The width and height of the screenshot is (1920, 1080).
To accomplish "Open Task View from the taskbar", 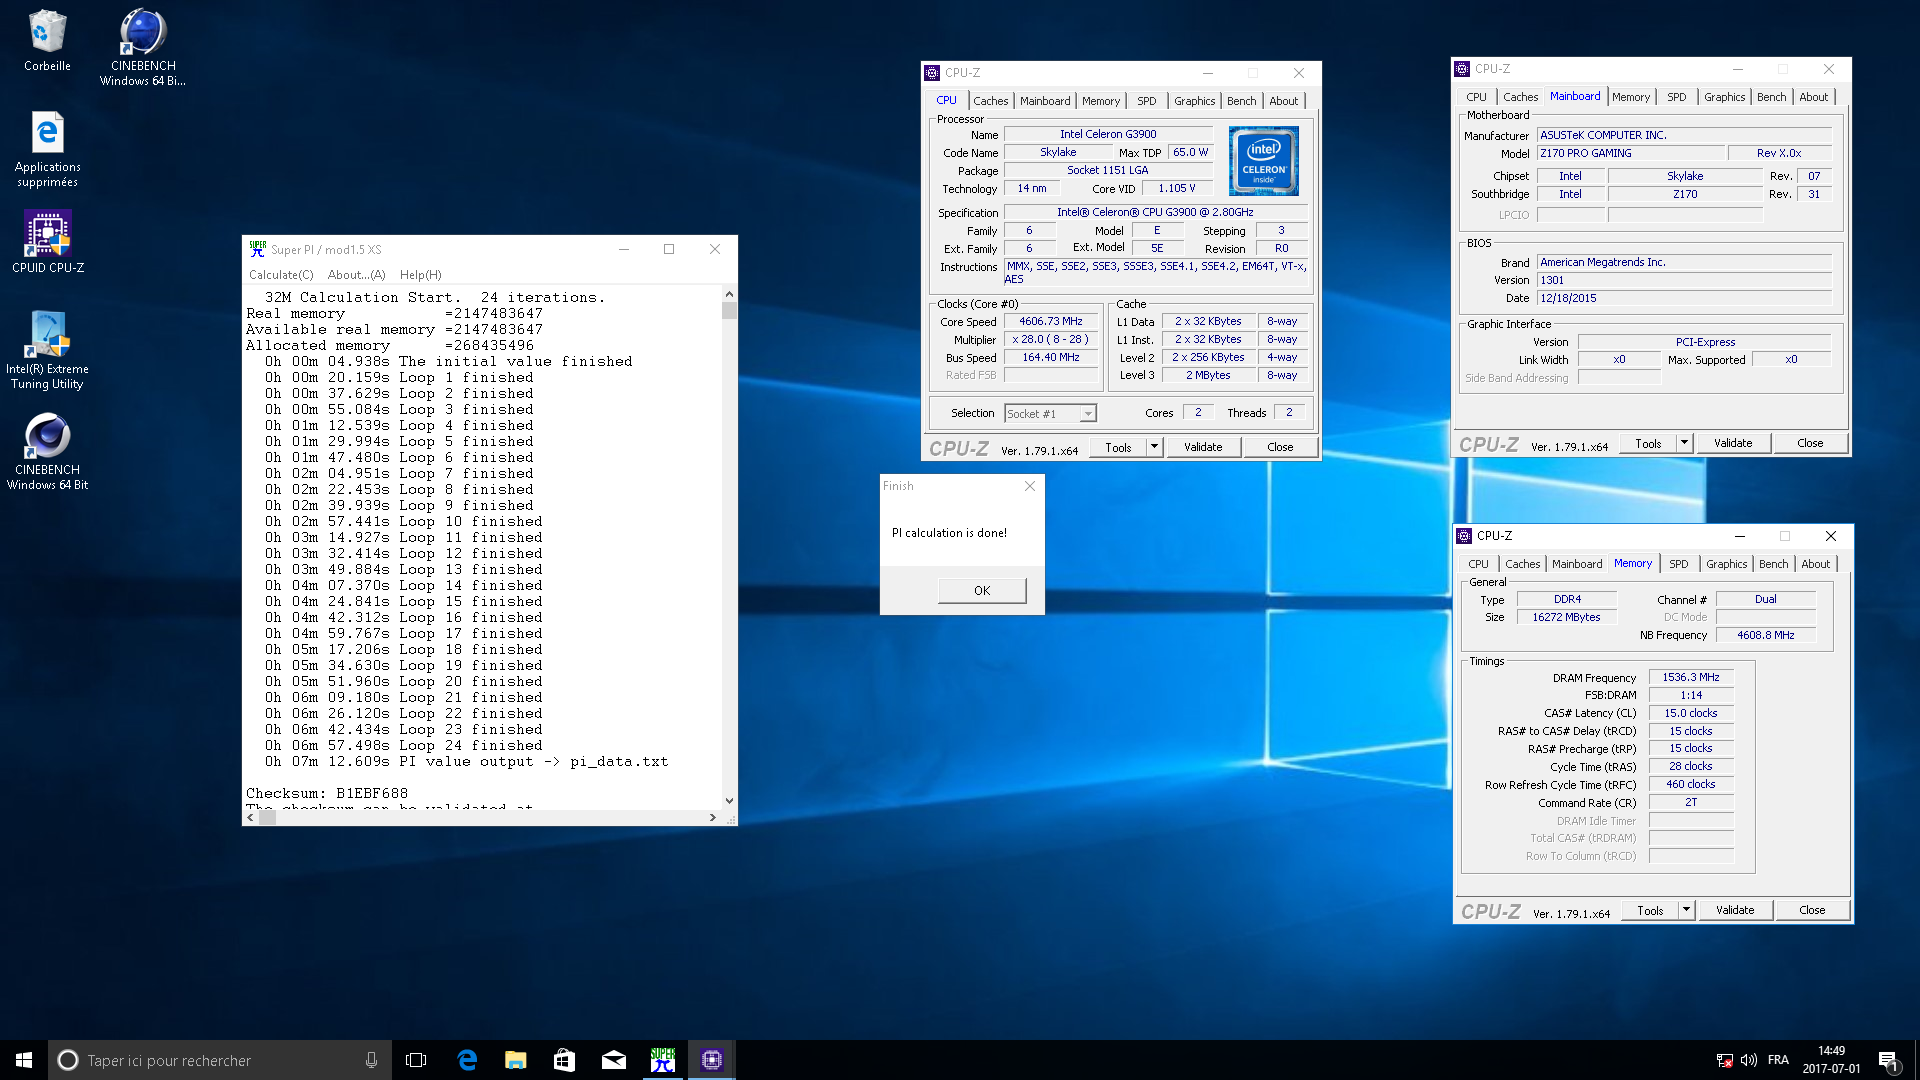I will coord(416,1060).
